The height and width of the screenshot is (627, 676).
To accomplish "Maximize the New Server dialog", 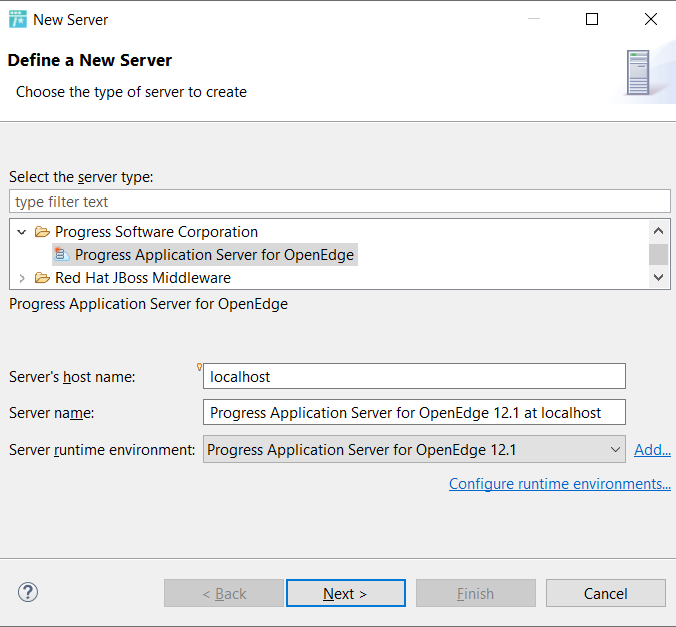I will [592, 19].
